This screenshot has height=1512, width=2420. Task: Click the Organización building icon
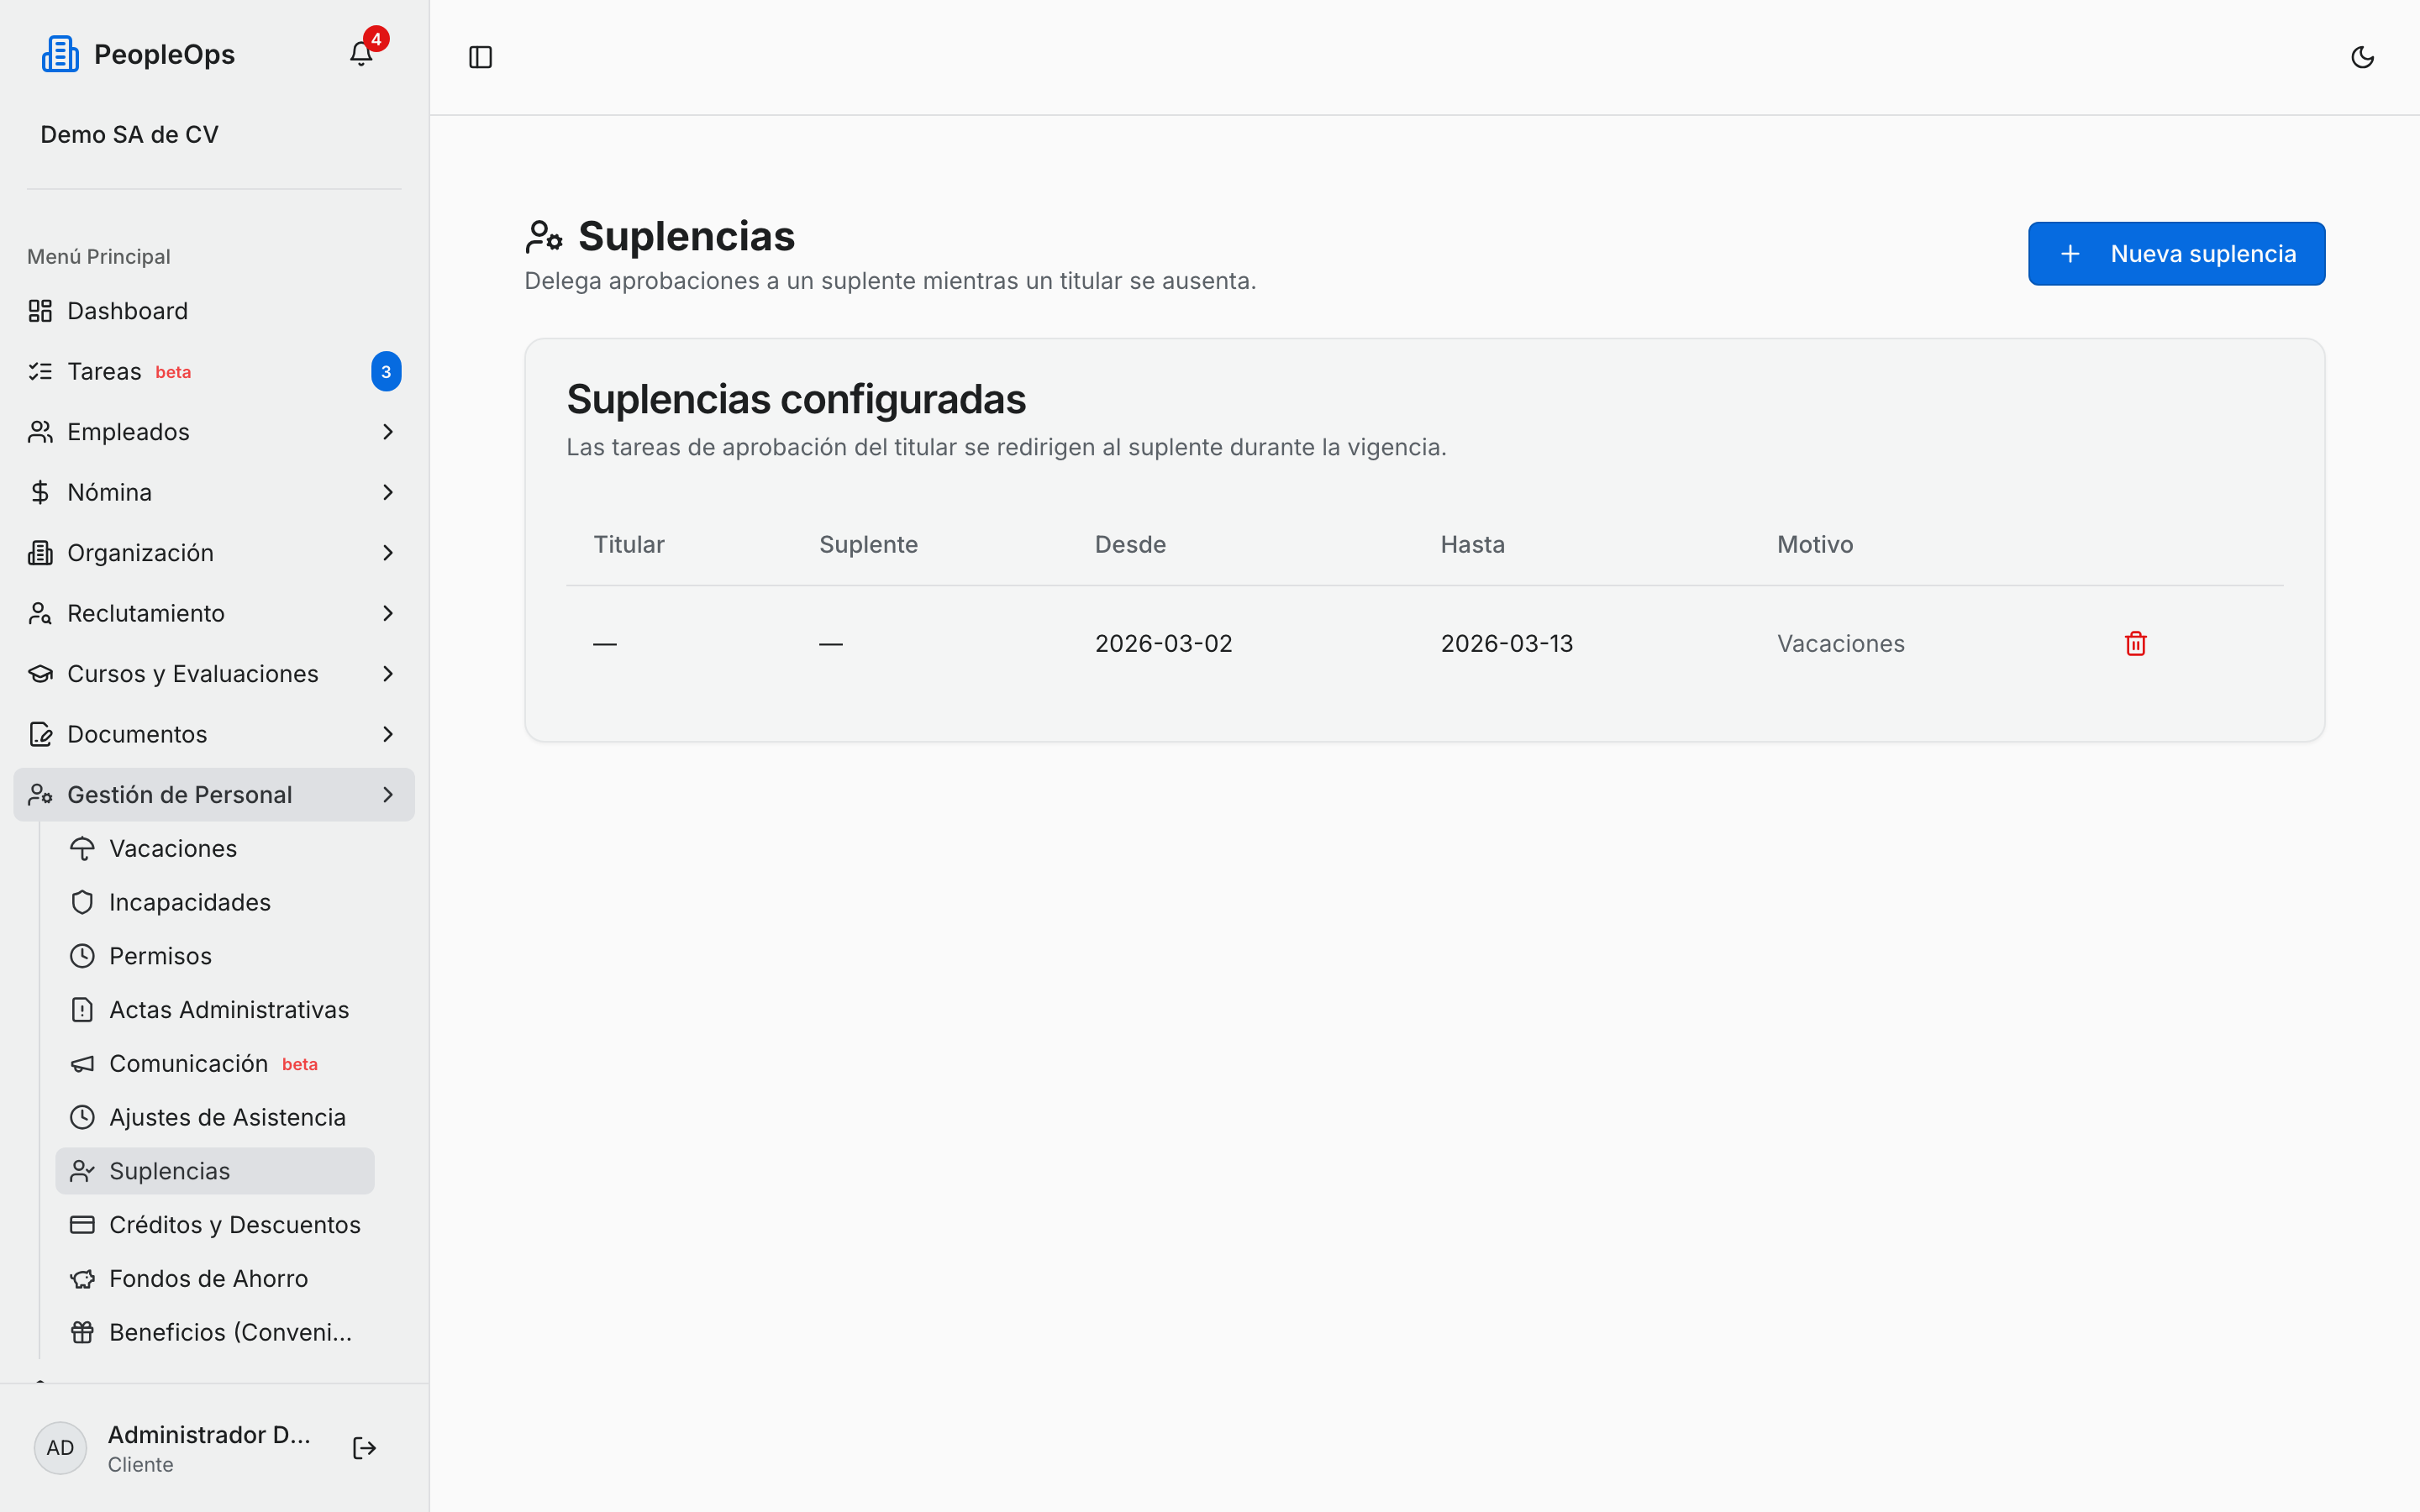(40, 553)
